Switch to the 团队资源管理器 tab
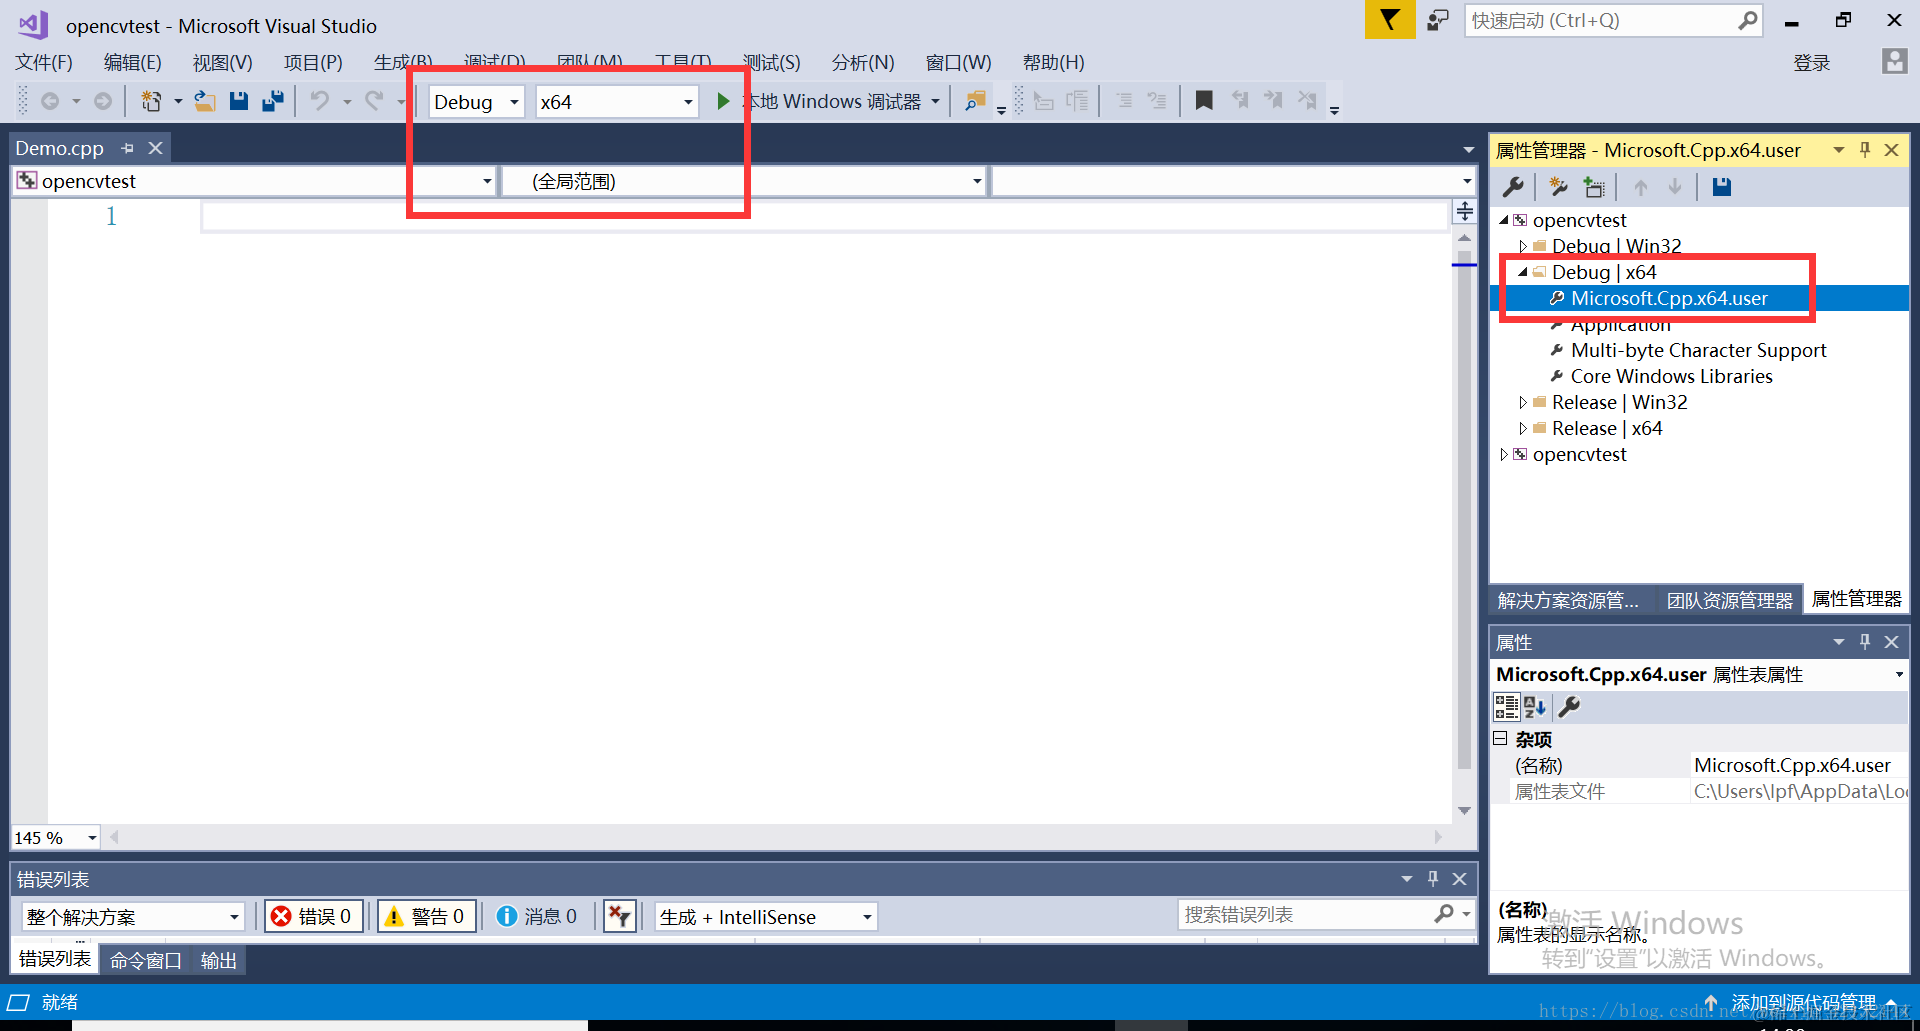The image size is (1920, 1031). [x=1729, y=600]
